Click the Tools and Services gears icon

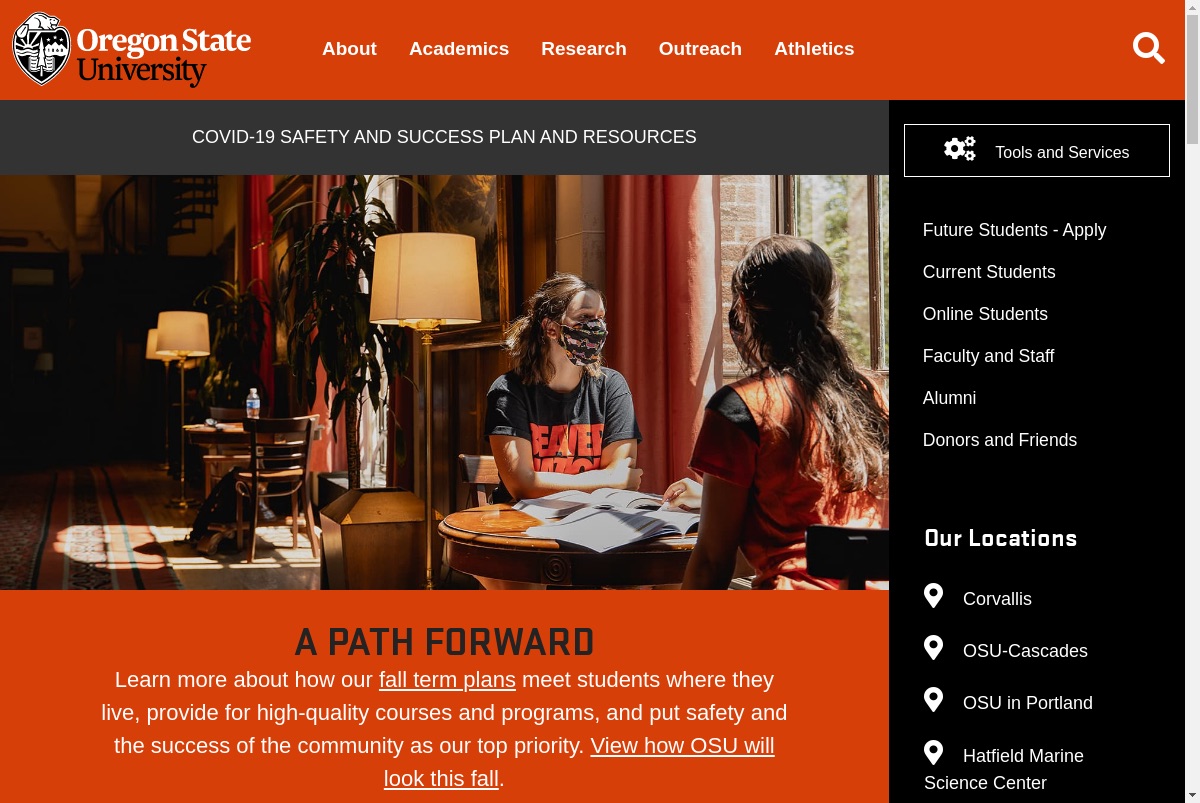point(960,149)
